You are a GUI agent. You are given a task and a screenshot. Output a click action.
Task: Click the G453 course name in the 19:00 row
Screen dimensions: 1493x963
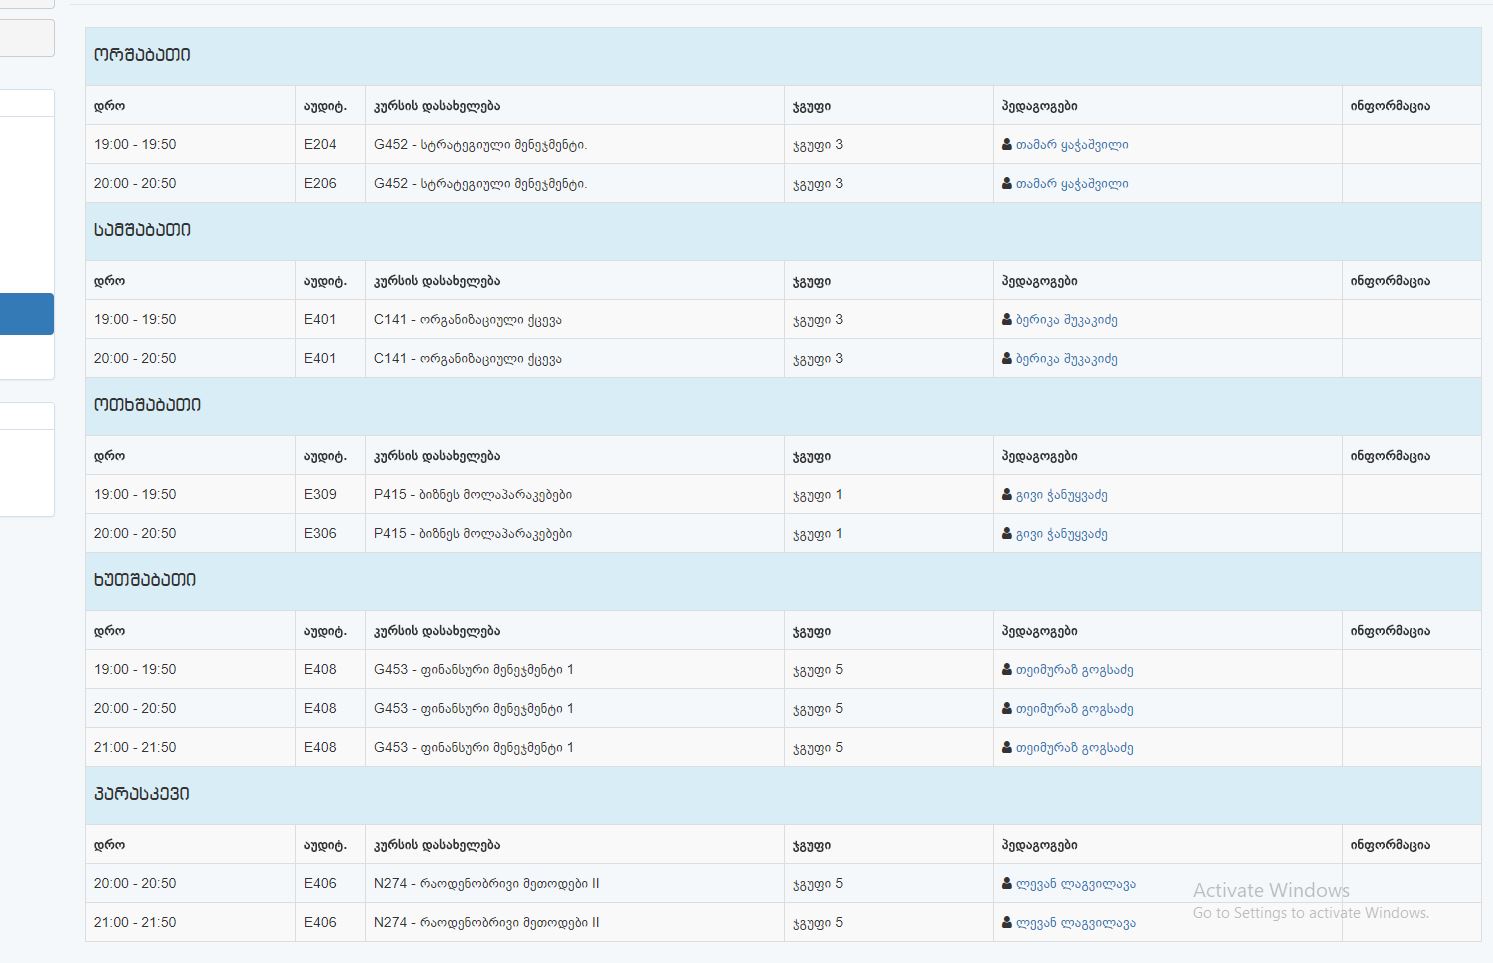[x=474, y=670]
